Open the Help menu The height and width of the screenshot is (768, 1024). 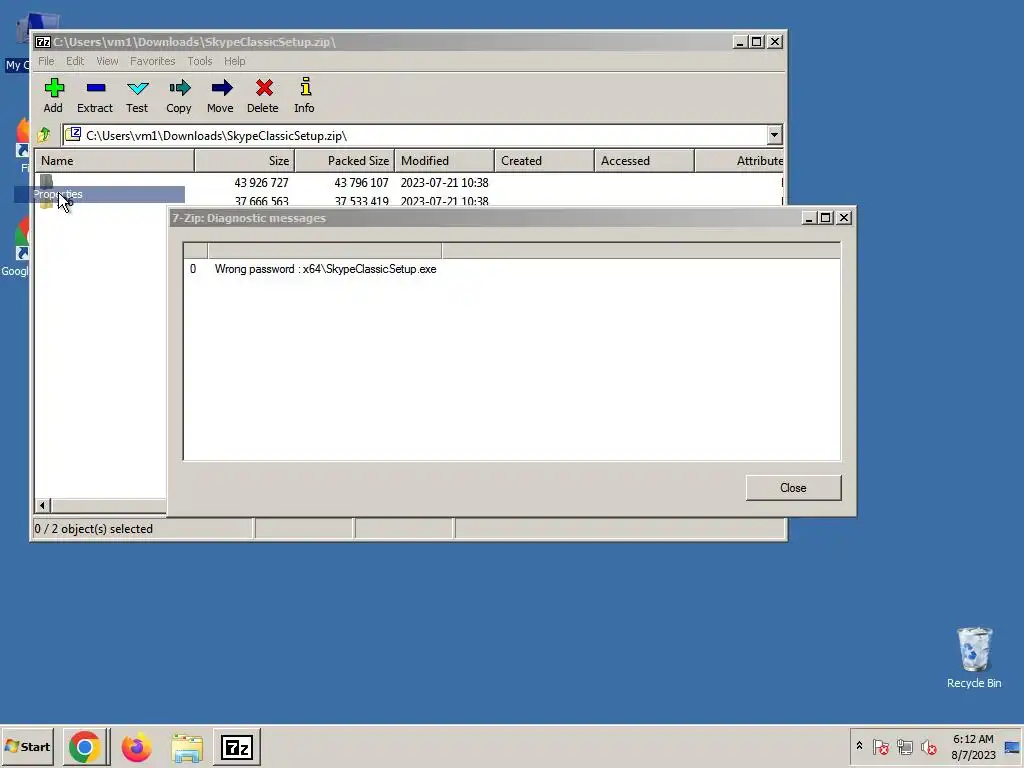pos(234,61)
